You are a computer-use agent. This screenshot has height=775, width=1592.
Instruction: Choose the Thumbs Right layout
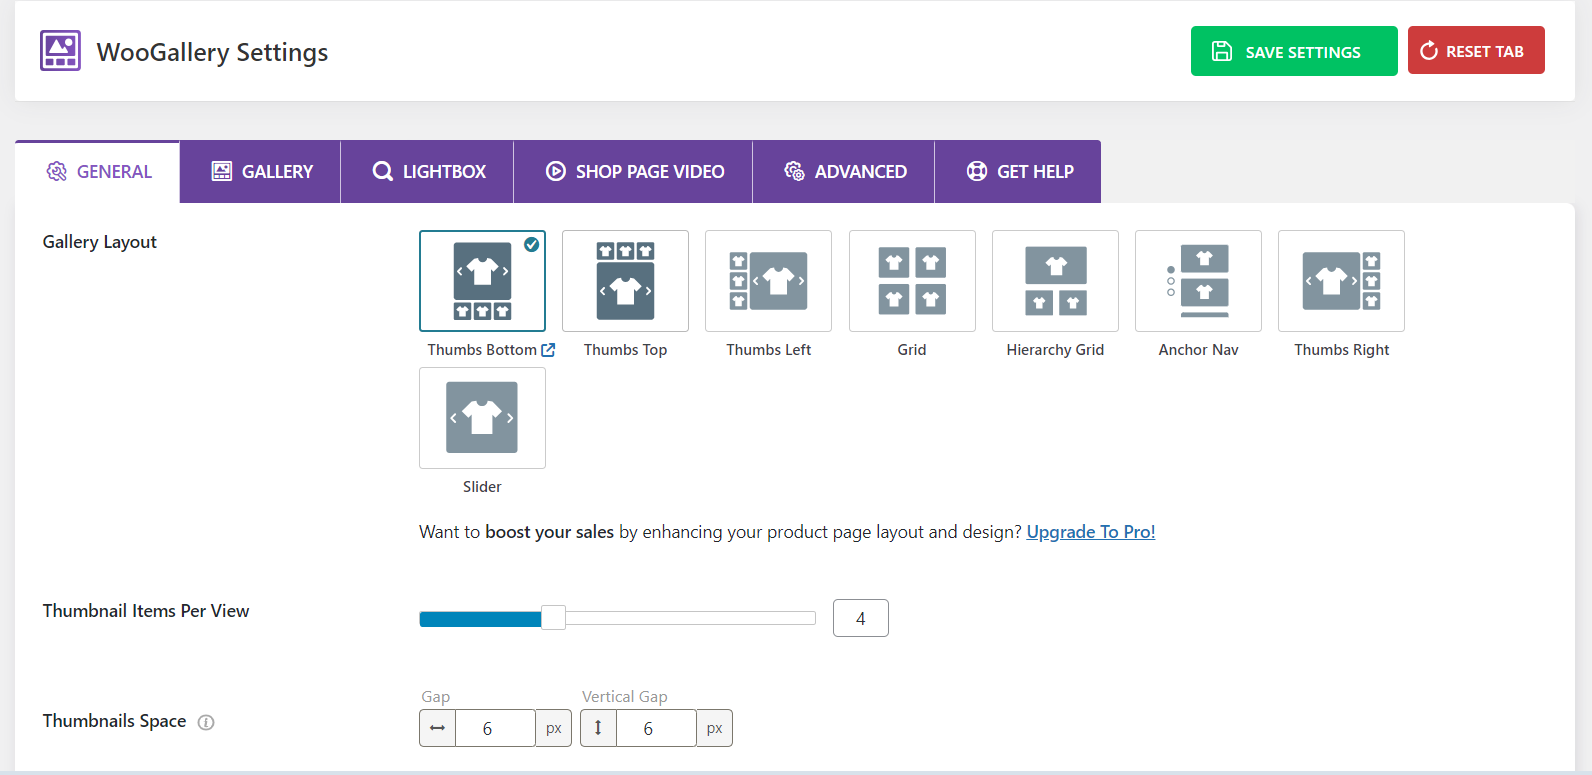coord(1341,281)
